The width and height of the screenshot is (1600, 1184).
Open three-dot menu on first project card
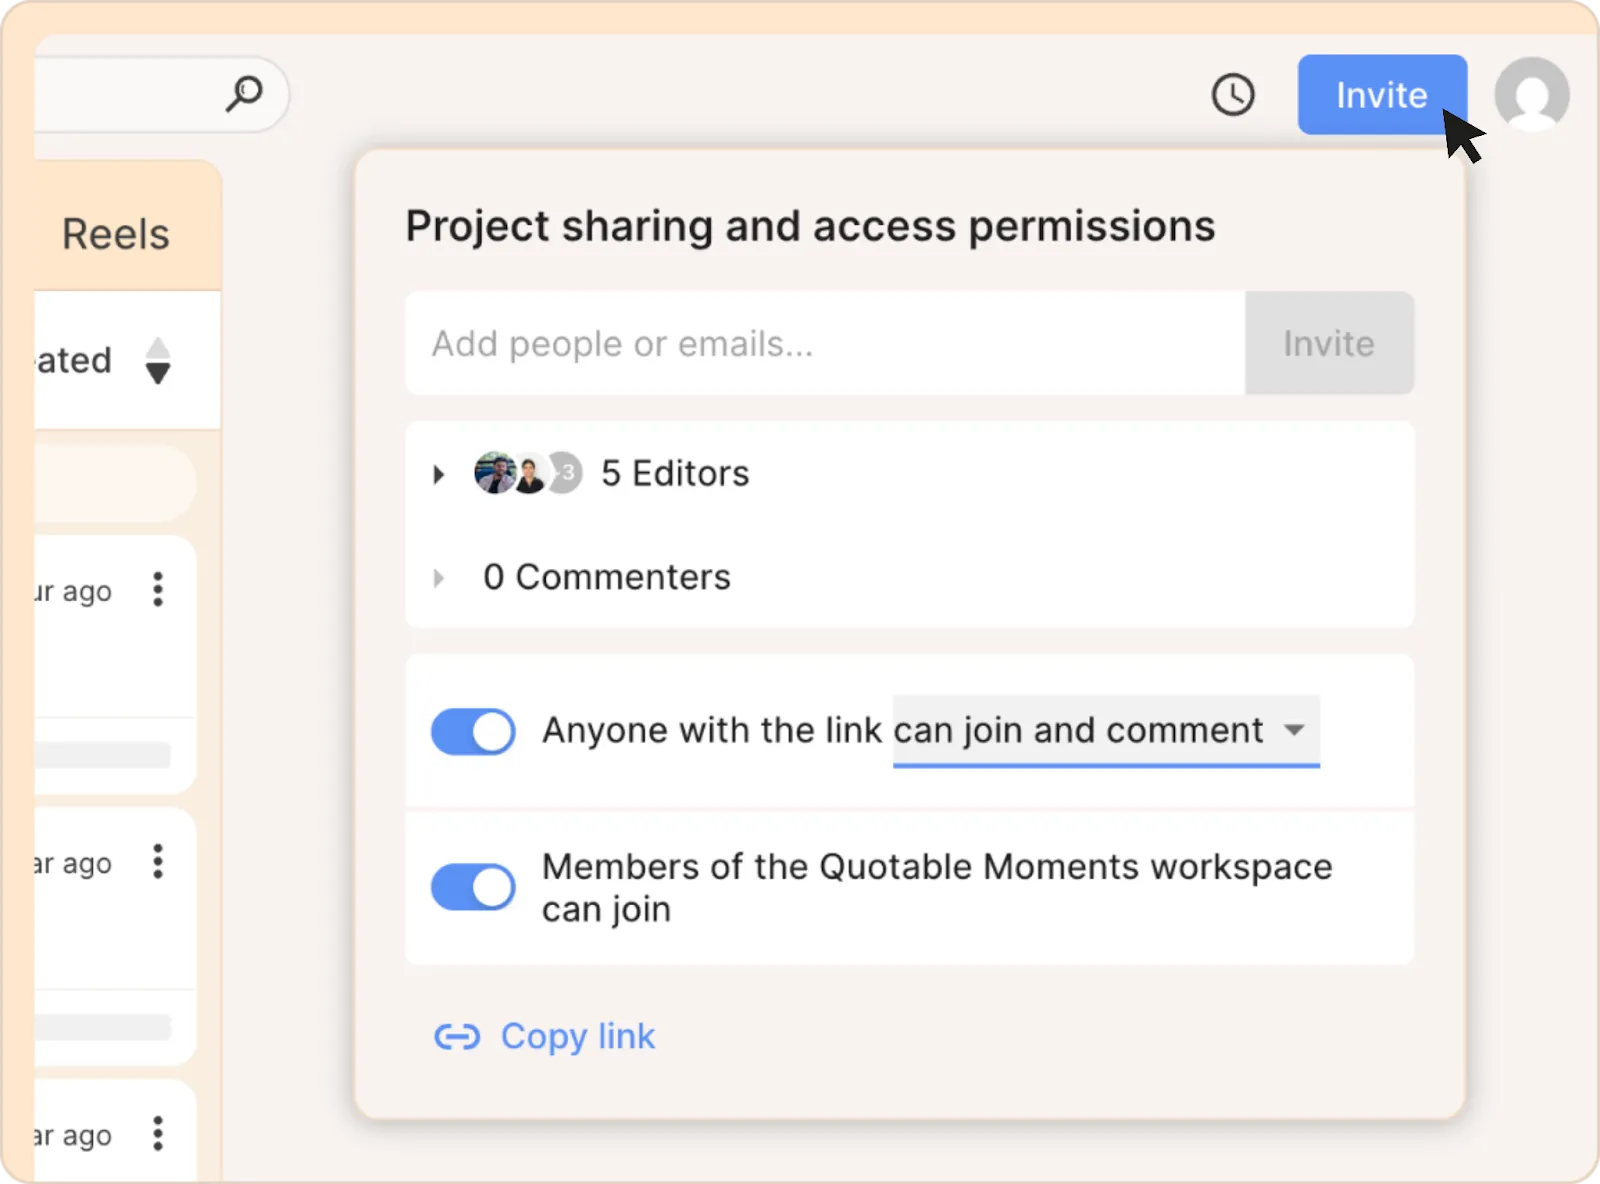pos(158,590)
